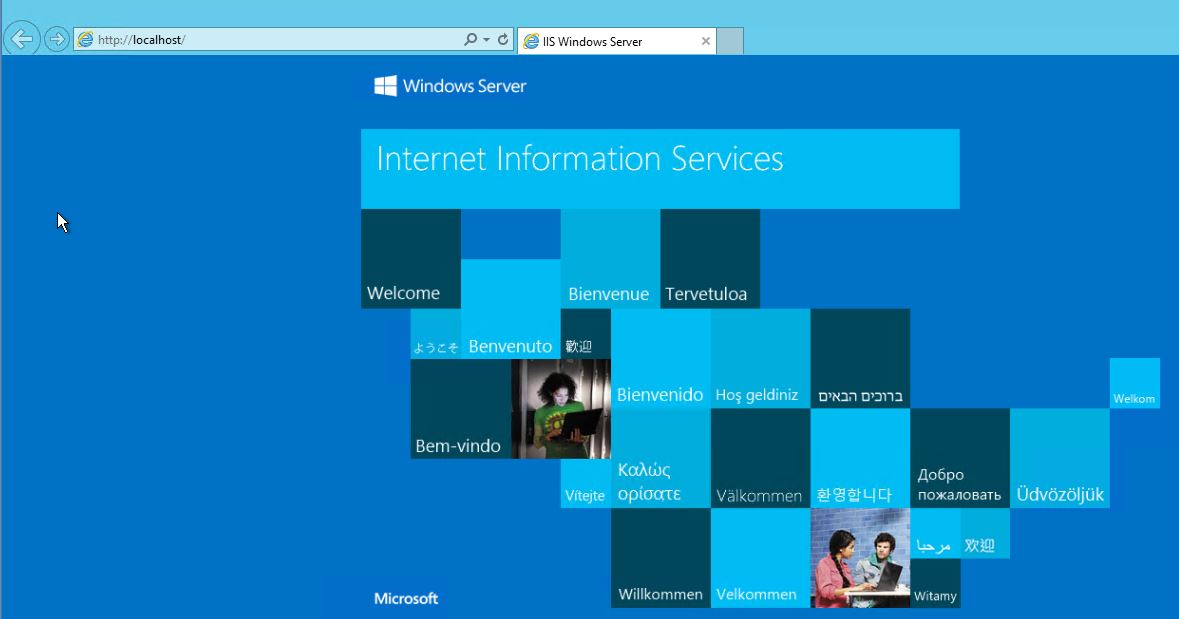Click the Добро пожаловать tile
Viewport: 1179px width, 619px height.
pos(960,458)
